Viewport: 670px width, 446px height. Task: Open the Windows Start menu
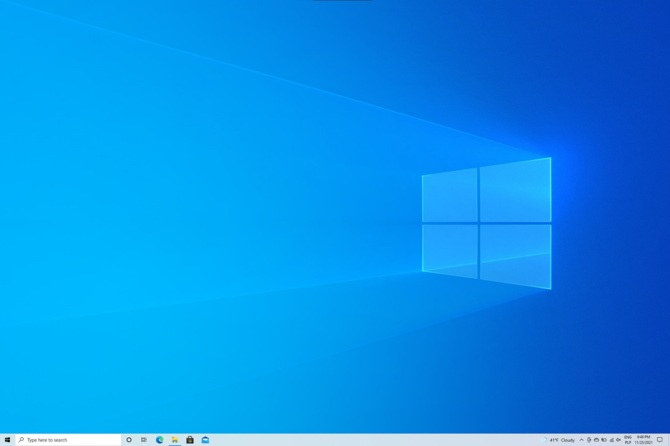click(x=7, y=440)
